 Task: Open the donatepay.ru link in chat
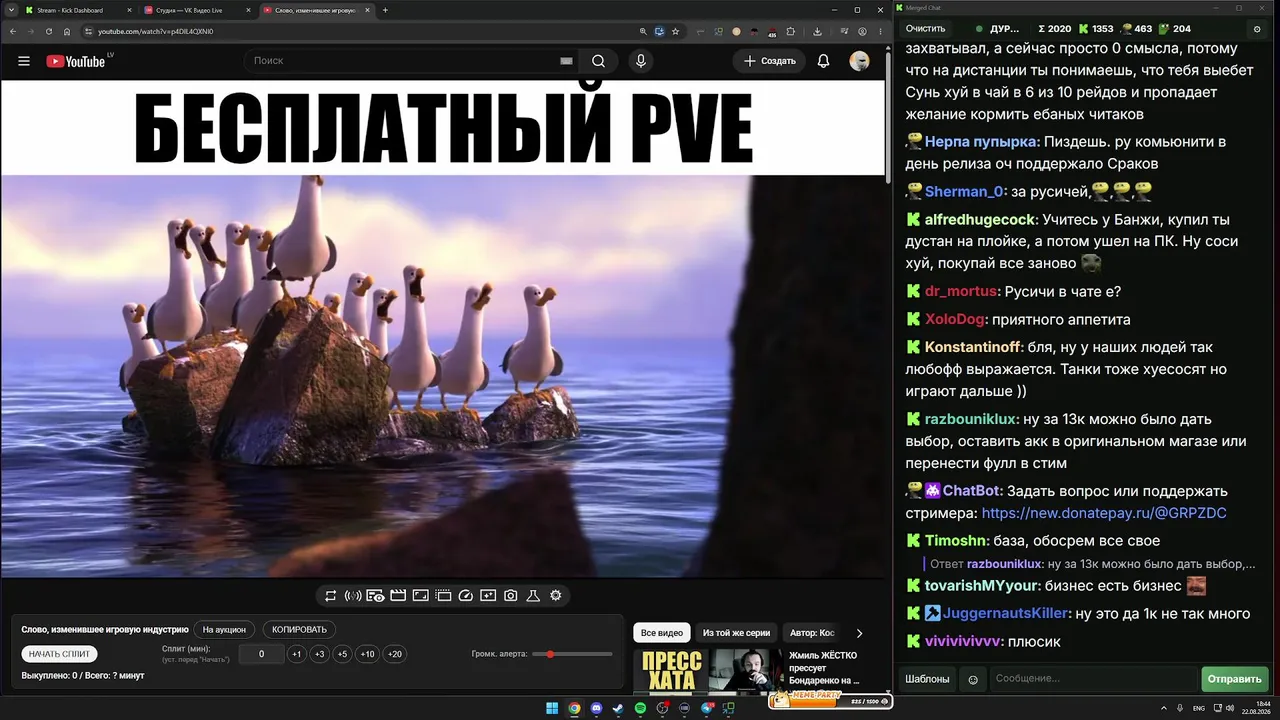pos(1104,514)
